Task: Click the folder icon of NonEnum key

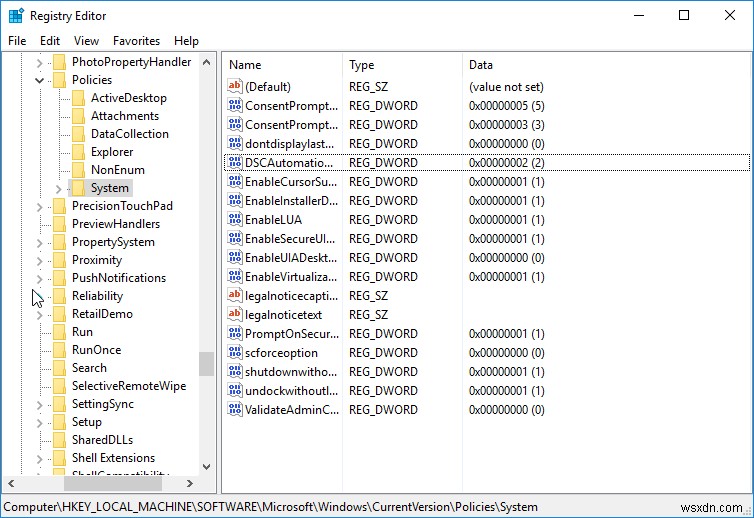Action: pos(78,170)
